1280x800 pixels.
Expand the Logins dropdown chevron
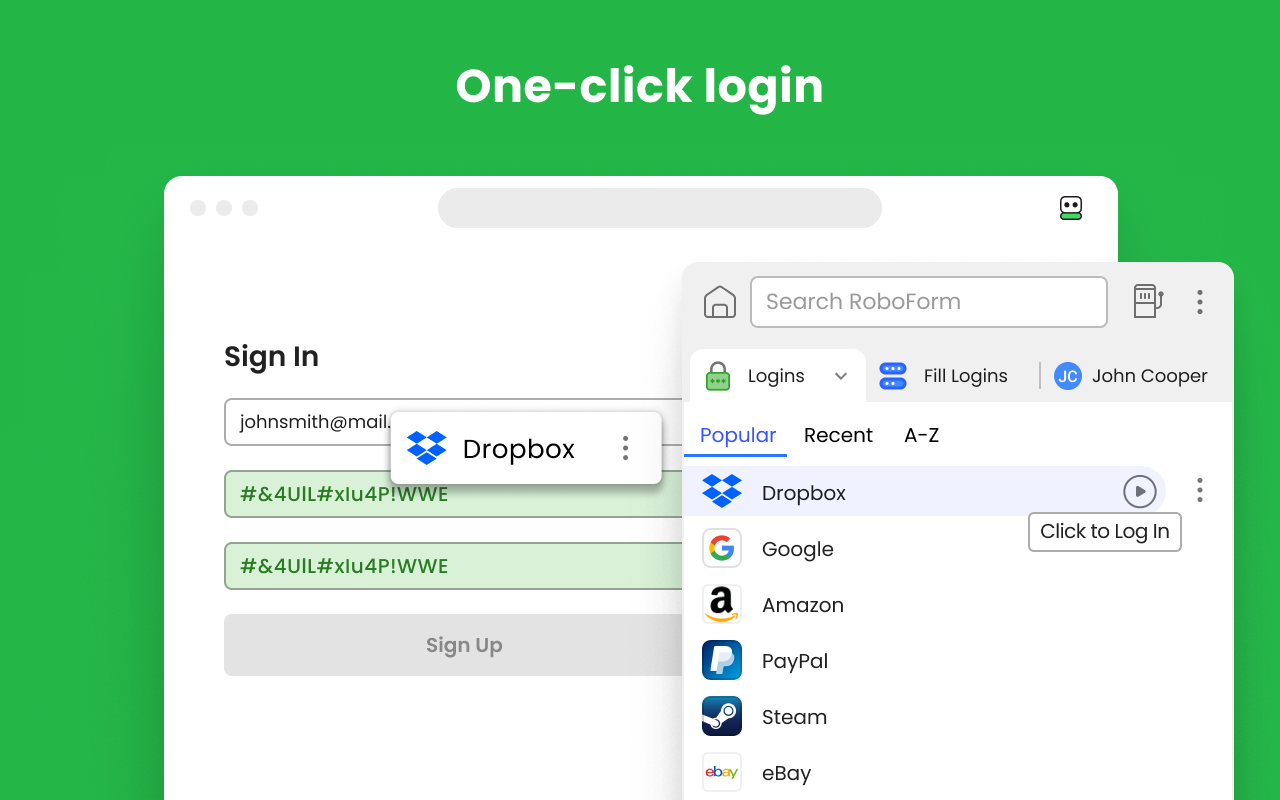click(x=841, y=377)
